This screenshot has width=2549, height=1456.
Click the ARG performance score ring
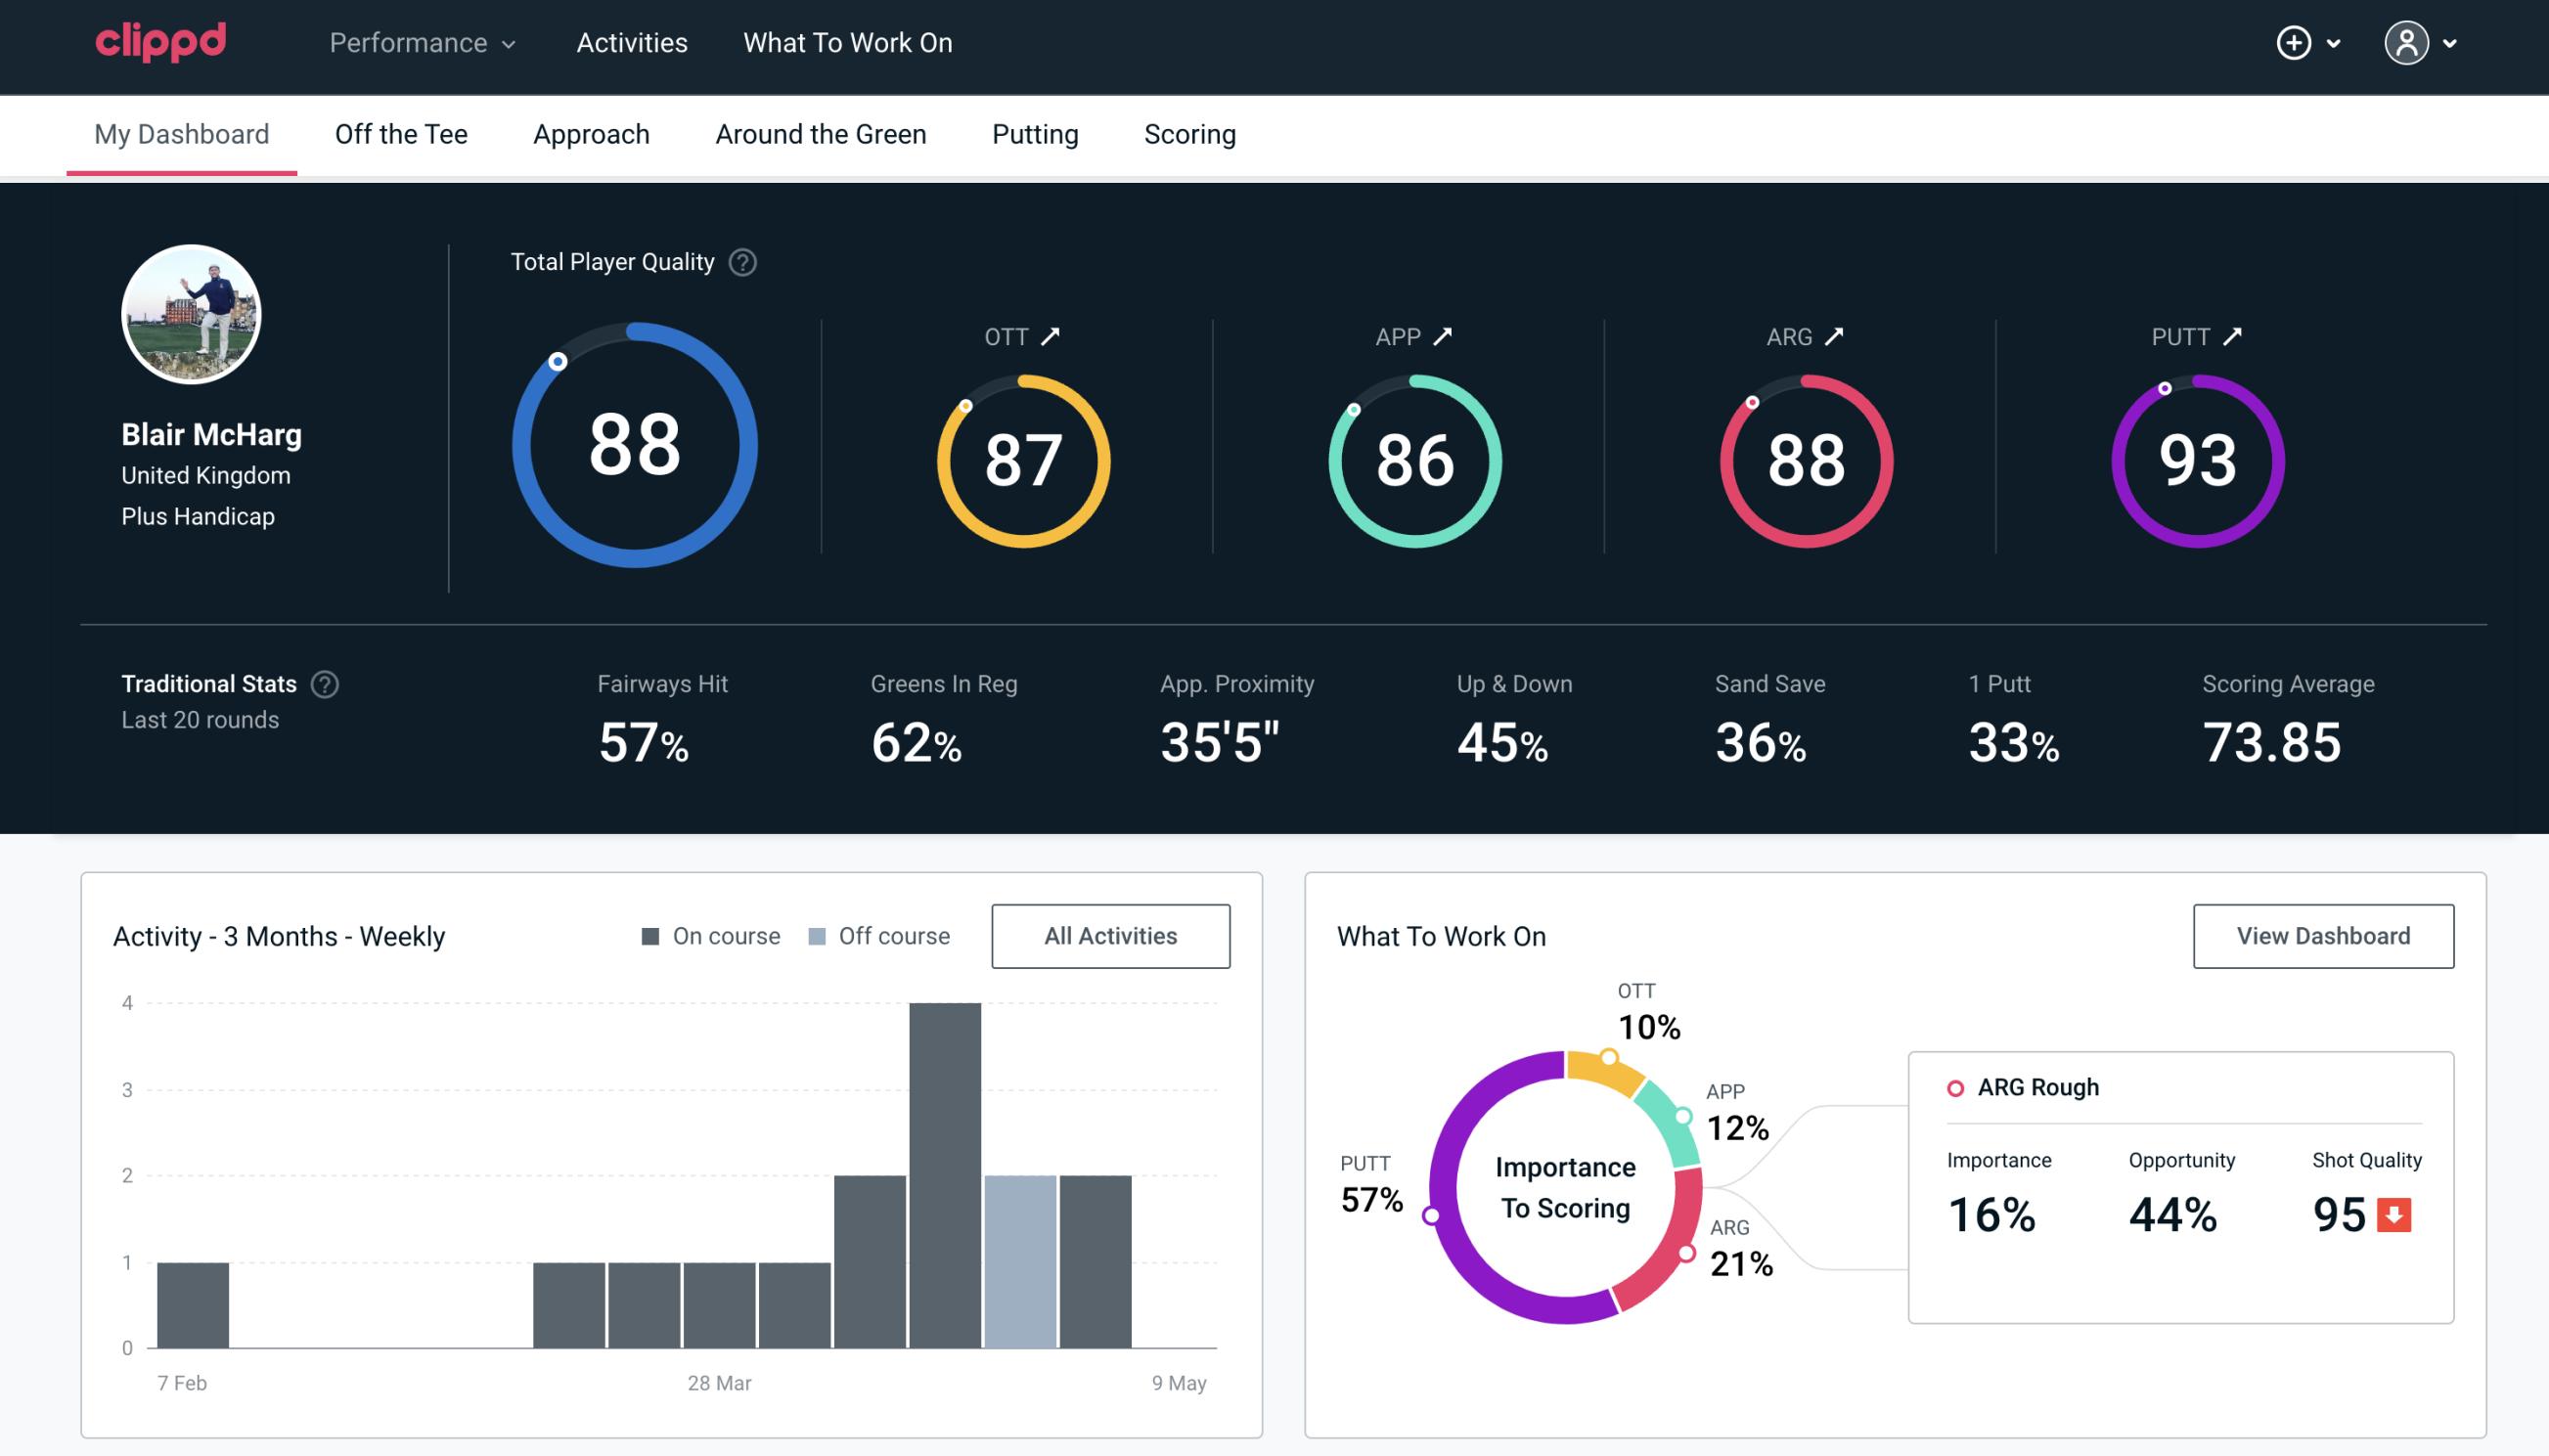point(1804,455)
